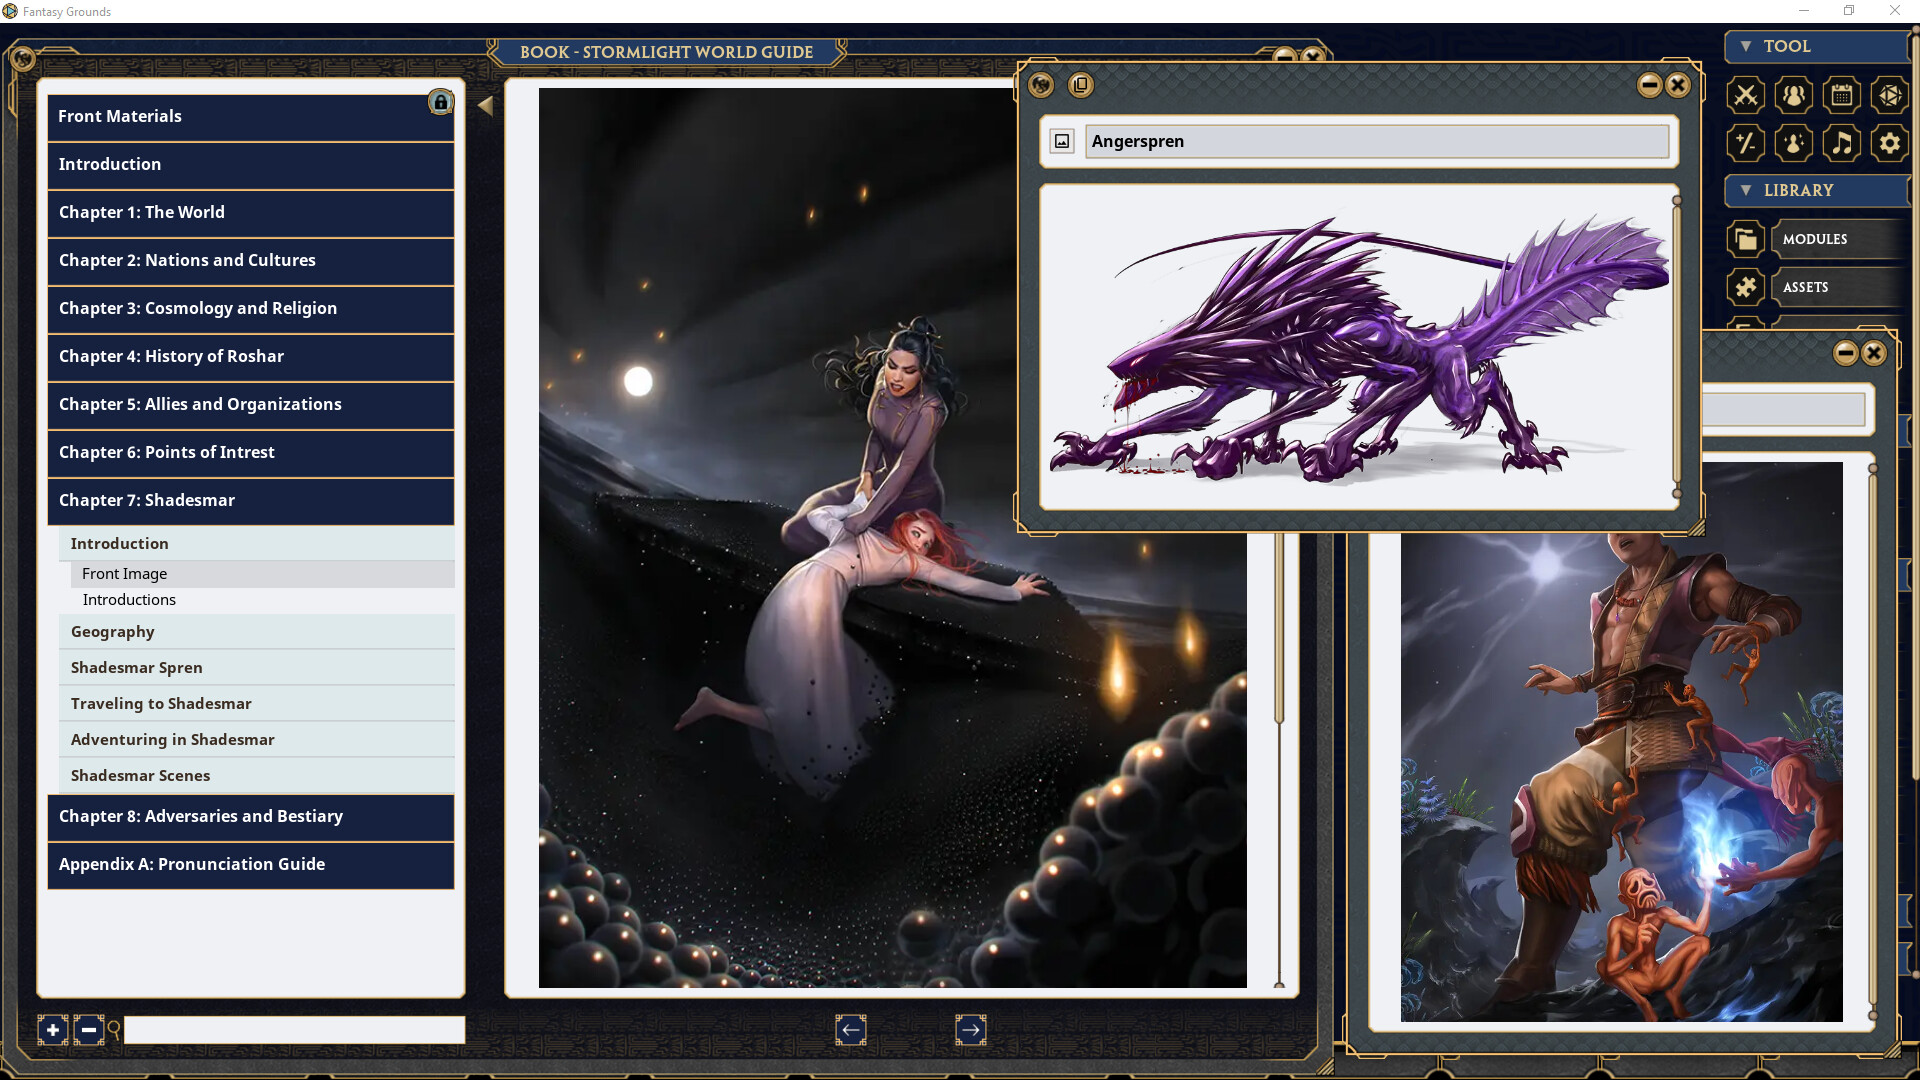The image size is (1920, 1080).
Task: Select Chapter 8: Adversaries and Bestiary
Action: point(200,817)
